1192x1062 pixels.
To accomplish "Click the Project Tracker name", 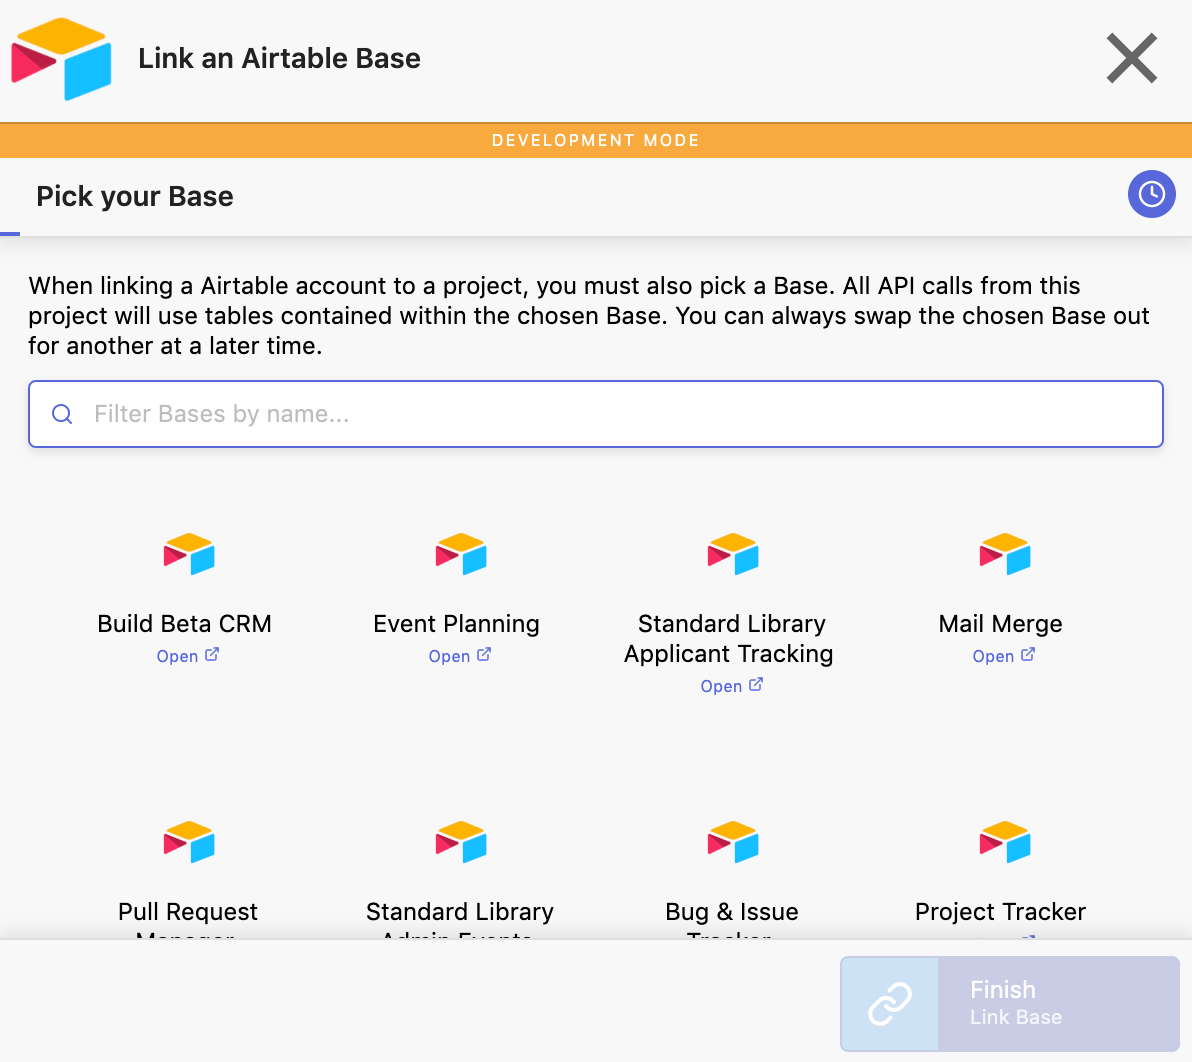I will [1000, 911].
